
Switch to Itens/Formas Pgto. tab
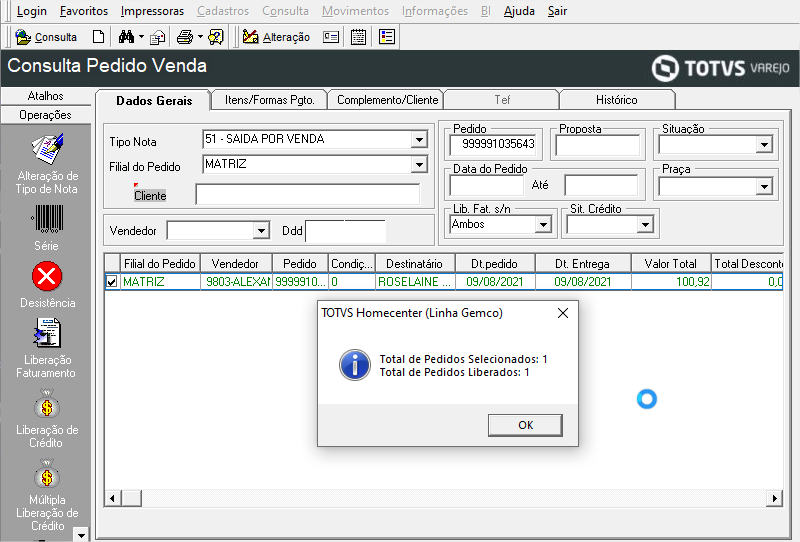point(269,100)
